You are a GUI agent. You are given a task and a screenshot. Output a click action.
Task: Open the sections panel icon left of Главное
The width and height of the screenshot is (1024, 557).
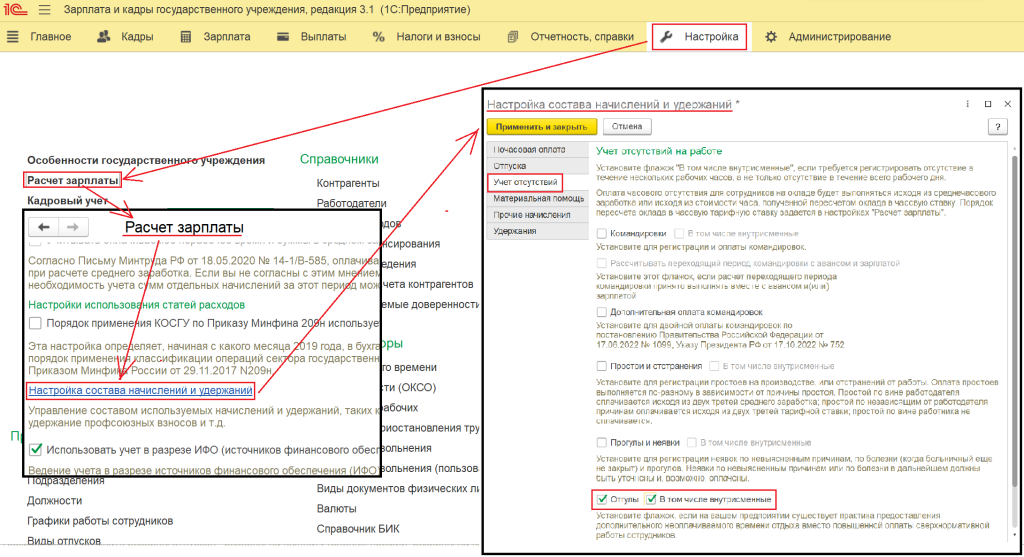pyautogui.click(x=12, y=37)
